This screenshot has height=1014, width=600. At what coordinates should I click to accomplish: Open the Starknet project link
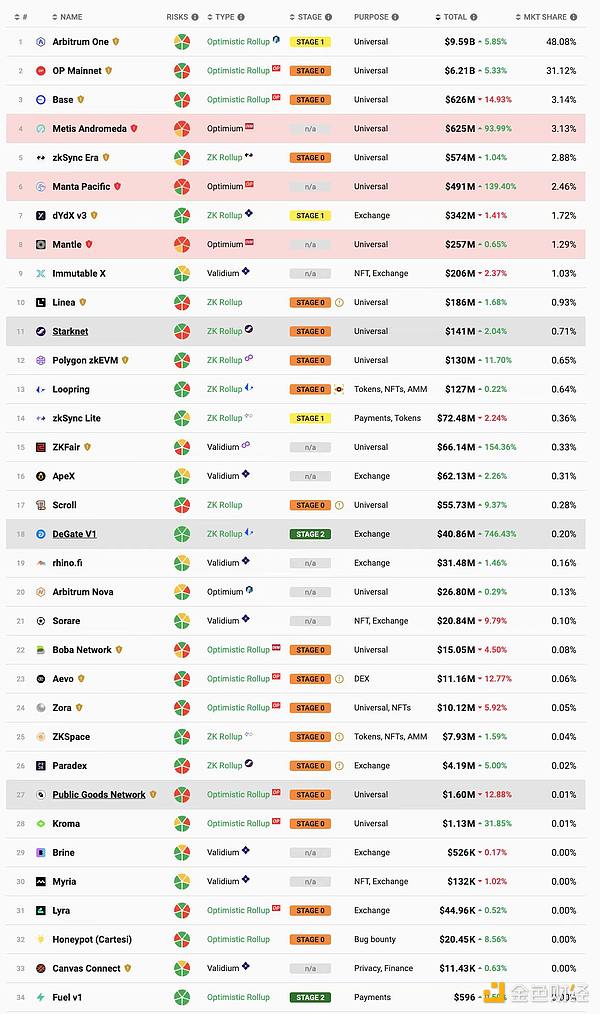(70, 332)
